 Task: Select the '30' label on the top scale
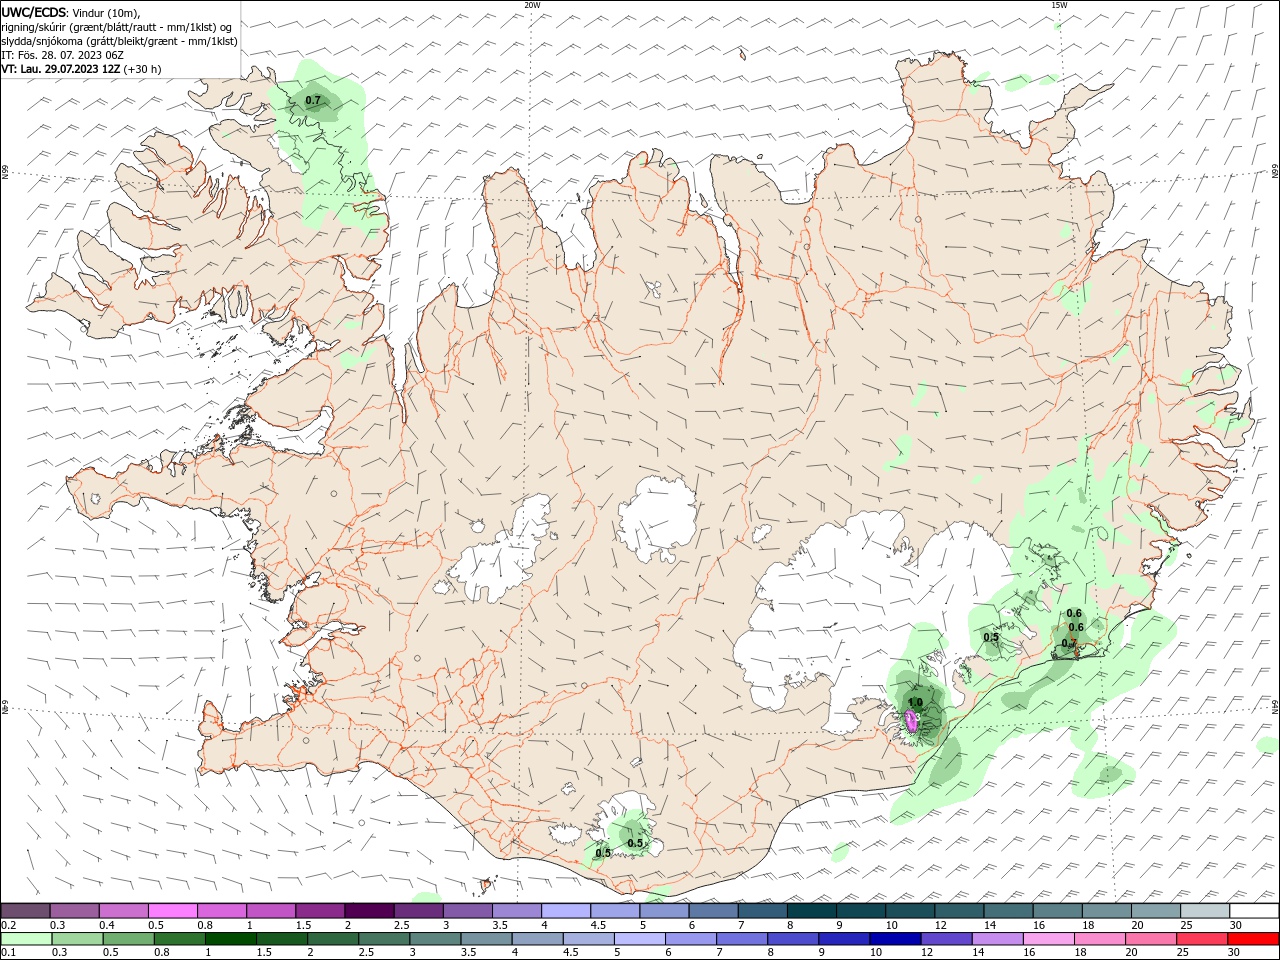pos(1235,925)
